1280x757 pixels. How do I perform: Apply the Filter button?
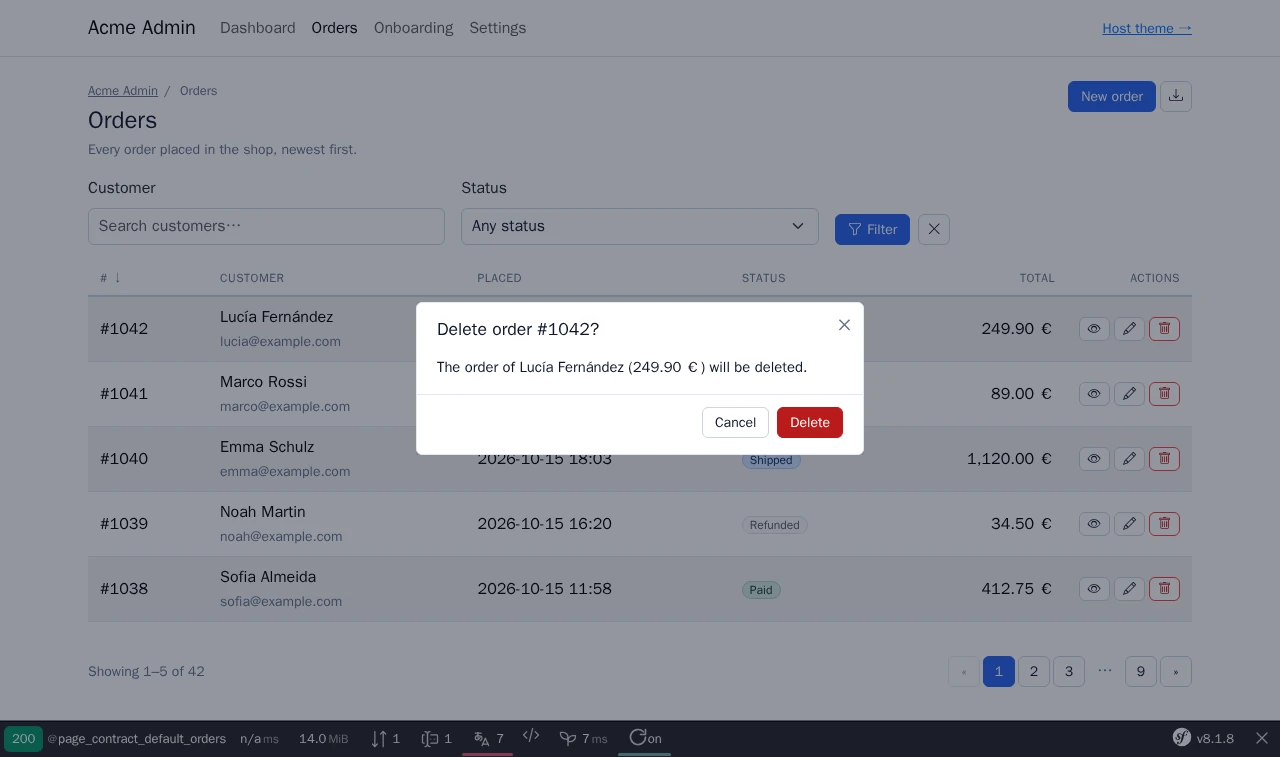point(872,229)
